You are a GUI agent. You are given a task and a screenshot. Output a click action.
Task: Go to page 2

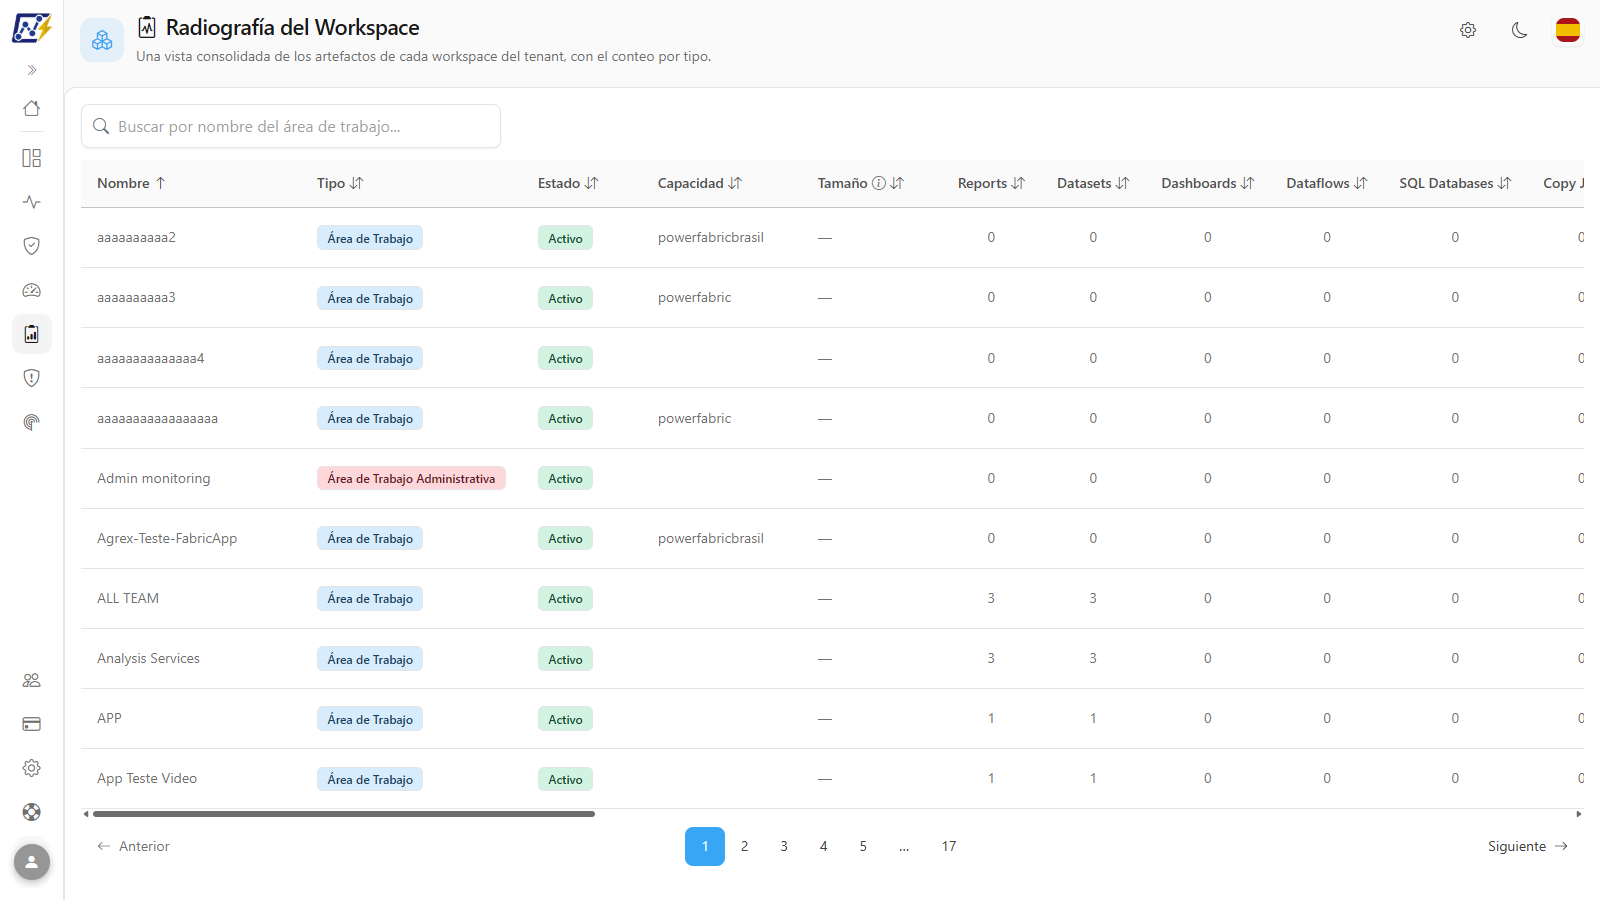[744, 846]
